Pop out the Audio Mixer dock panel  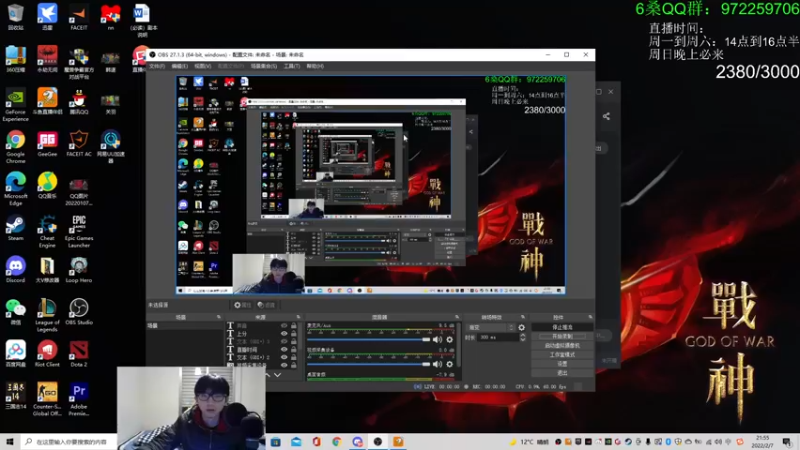pyautogui.click(x=457, y=317)
